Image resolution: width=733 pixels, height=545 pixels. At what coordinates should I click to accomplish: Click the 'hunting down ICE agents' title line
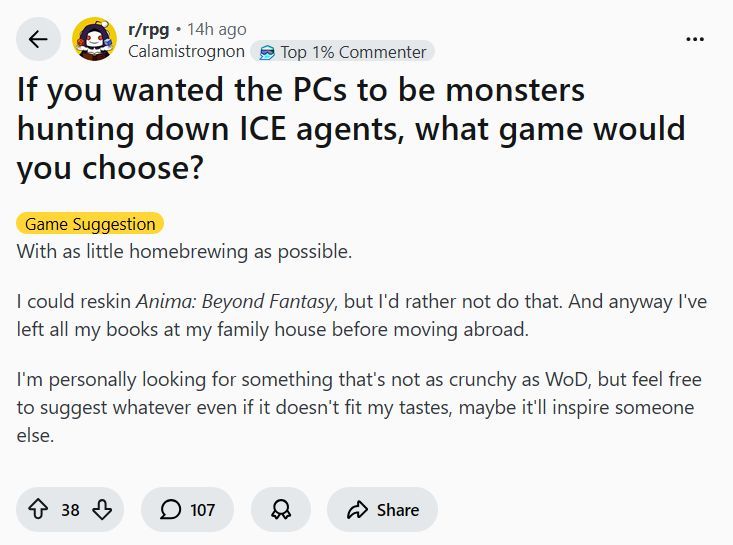pos(350,129)
